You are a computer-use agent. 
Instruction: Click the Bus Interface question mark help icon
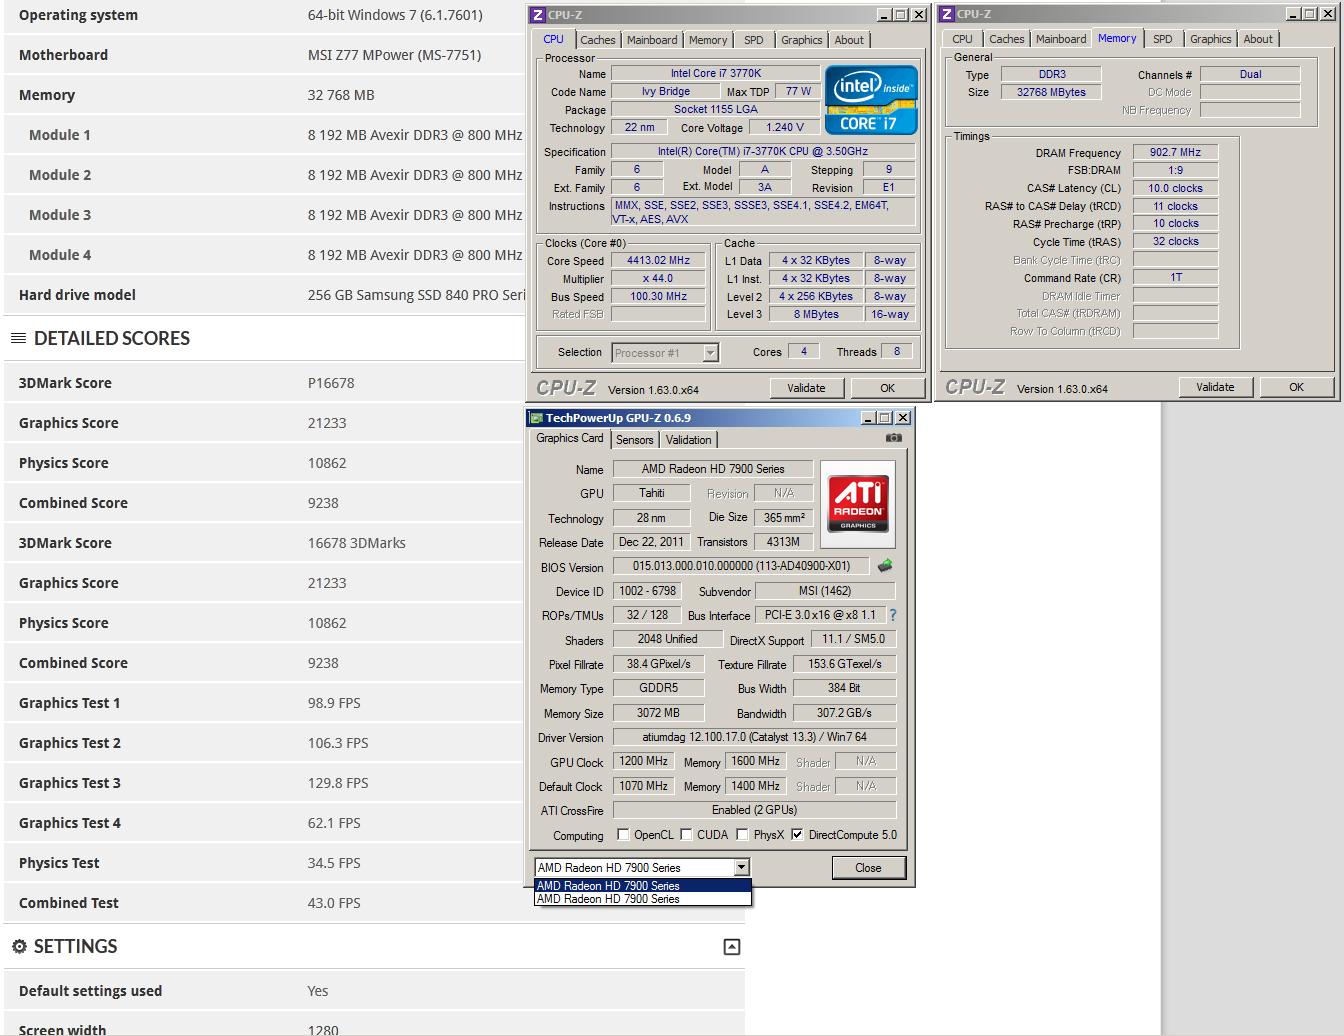coord(893,615)
